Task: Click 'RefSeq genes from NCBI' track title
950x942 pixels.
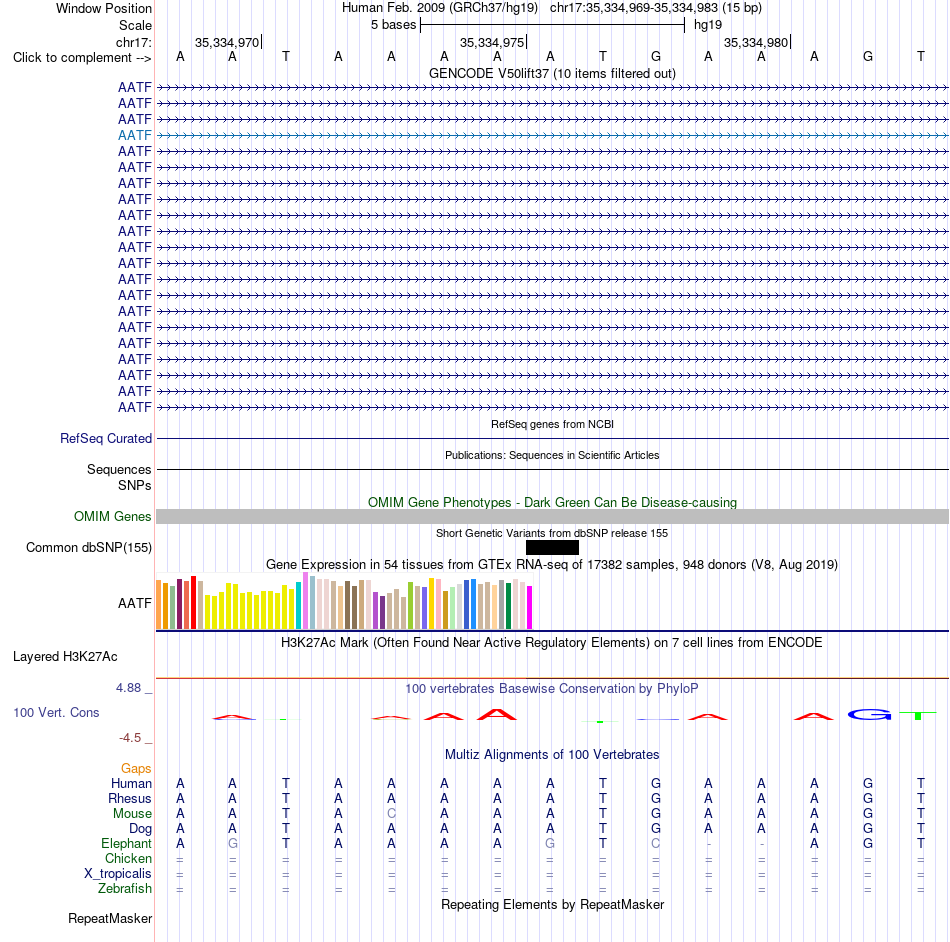Action: point(552,424)
